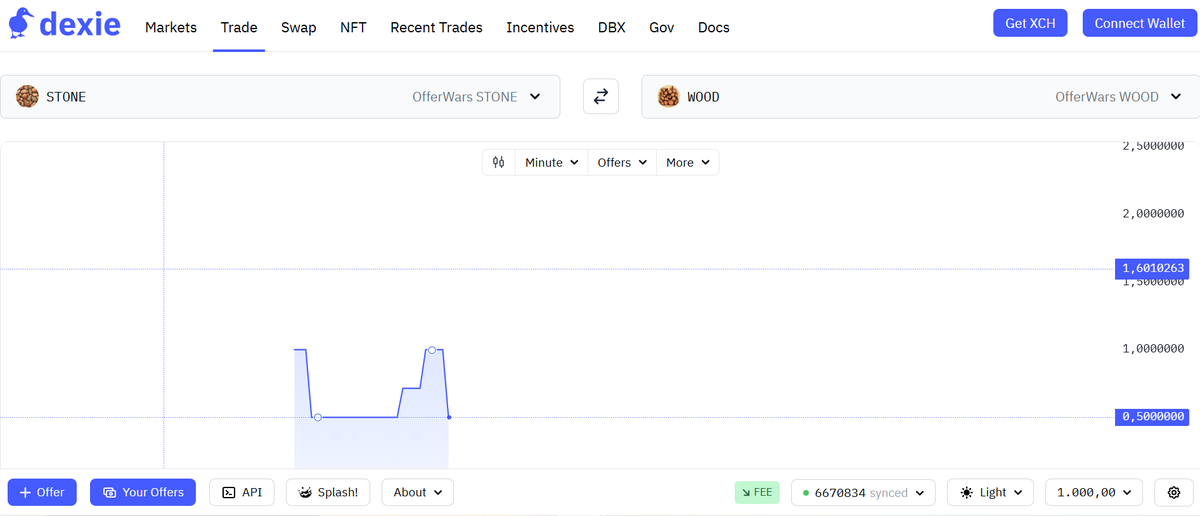Click Connect Wallet

(1139, 23)
